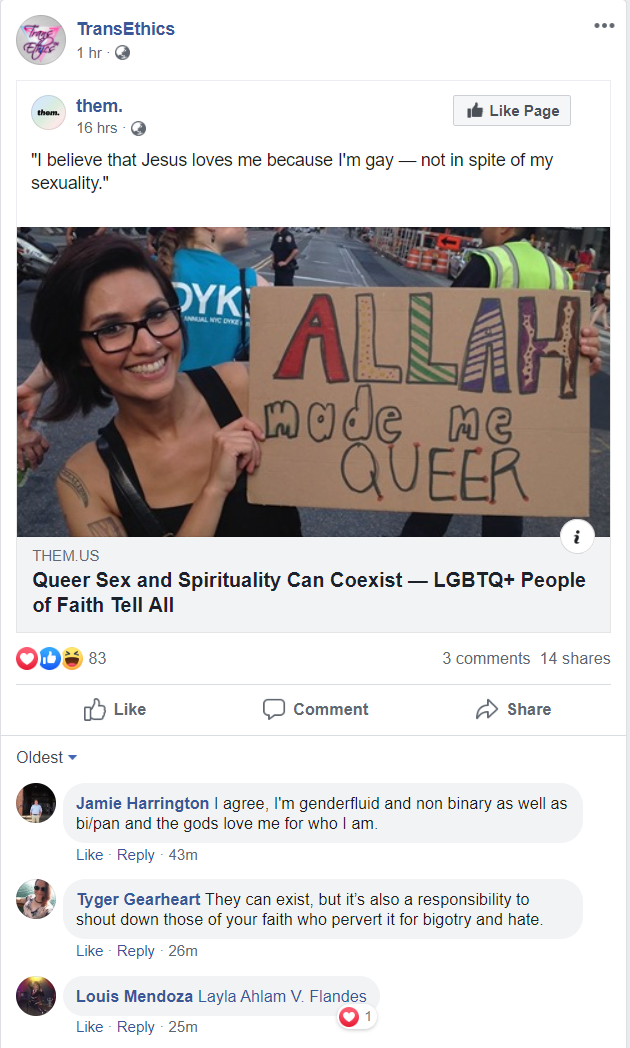The height and width of the screenshot is (1048, 630).
Task: Click the them. page avatar icon
Action: click(x=48, y=112)
